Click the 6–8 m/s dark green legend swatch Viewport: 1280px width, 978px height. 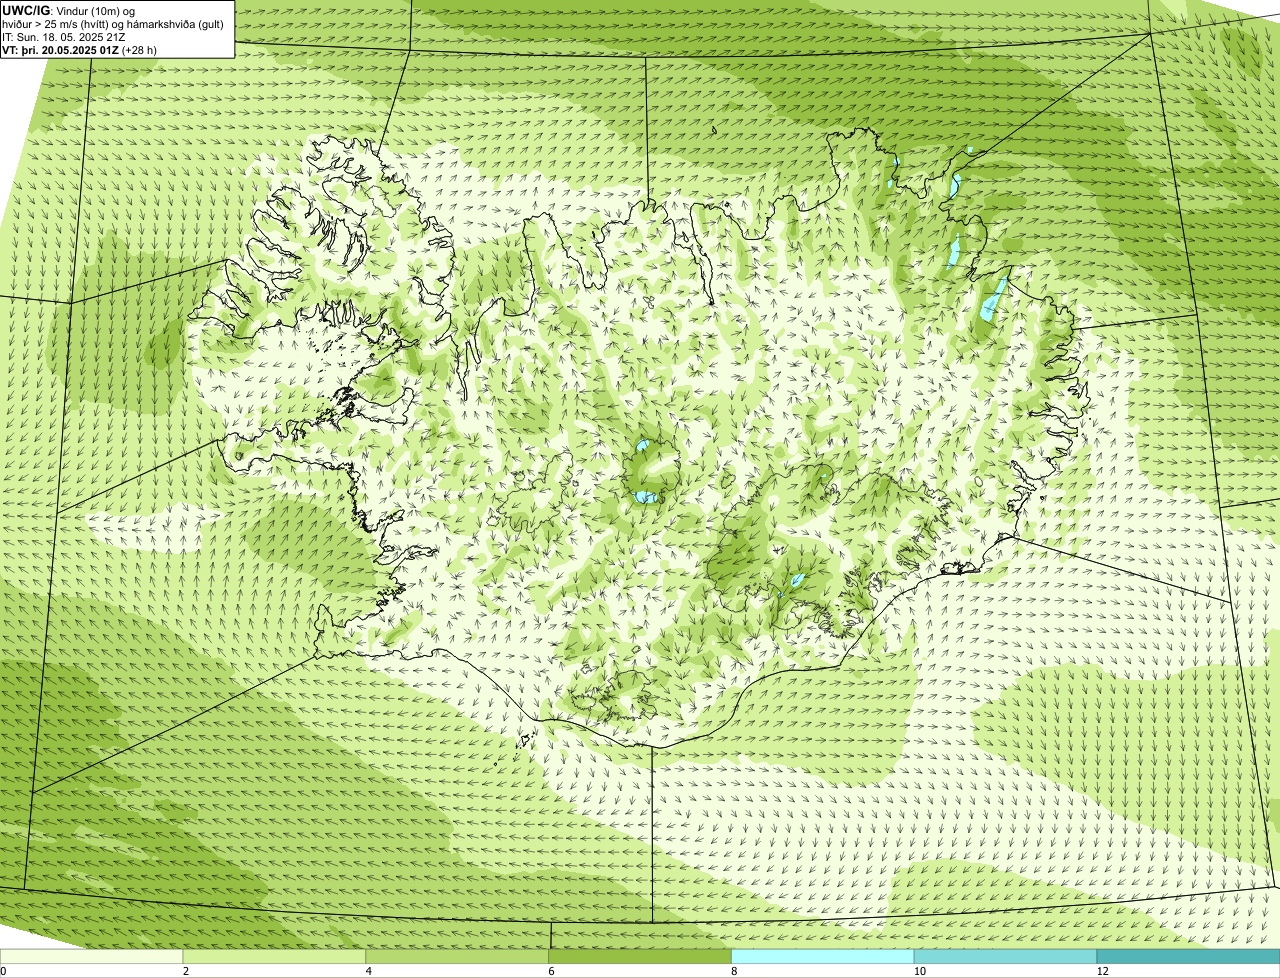641,957
